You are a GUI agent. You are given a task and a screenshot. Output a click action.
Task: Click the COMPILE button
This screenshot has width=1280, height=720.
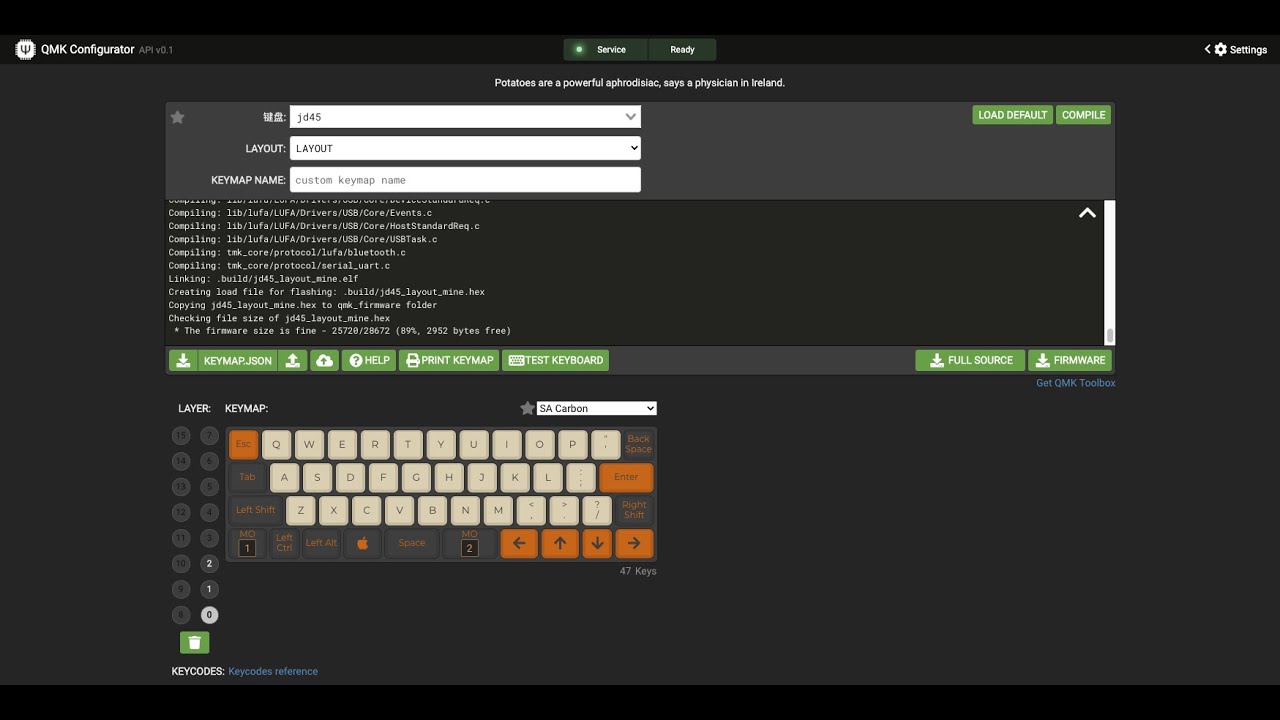[x=1084, y=115]
